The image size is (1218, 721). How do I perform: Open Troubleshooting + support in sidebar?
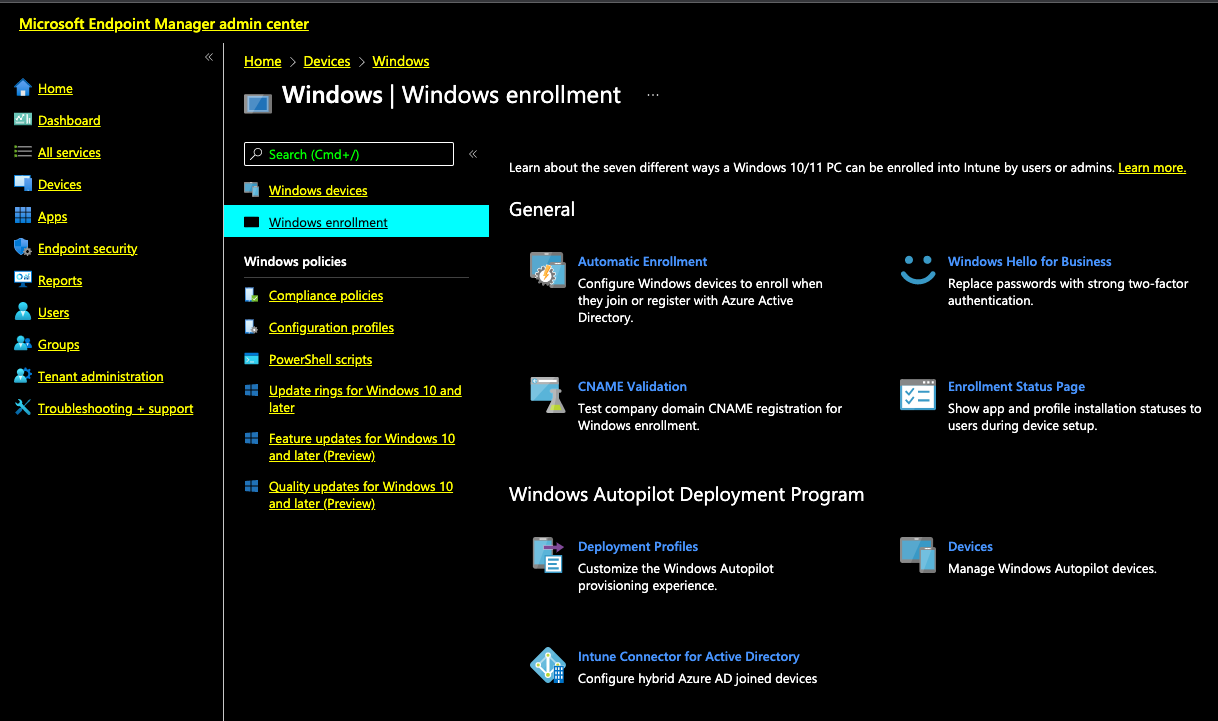click(x=116, y=408)
